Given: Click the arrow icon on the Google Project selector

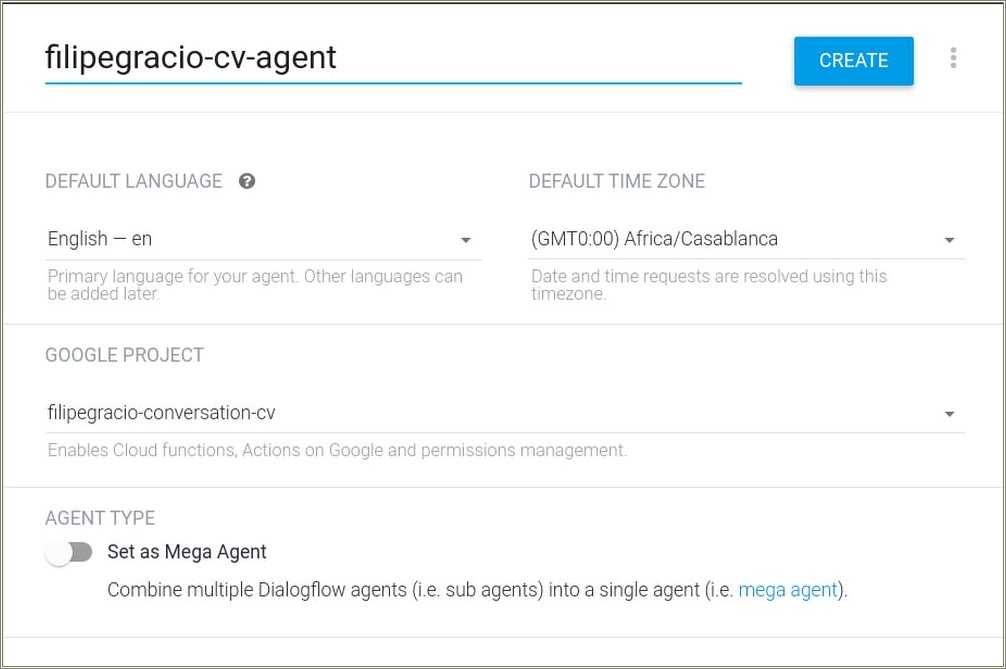Looking at the screenshot, I should pyautogui.click(x=949, y=414).
